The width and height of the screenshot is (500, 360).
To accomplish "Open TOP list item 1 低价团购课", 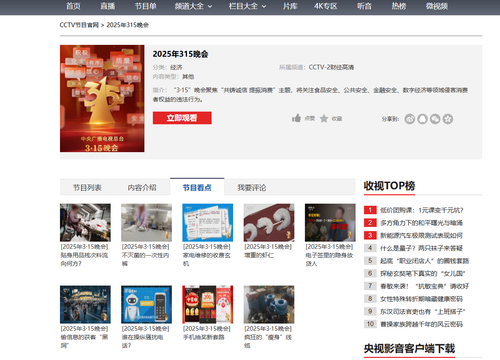I will [422, 210].
